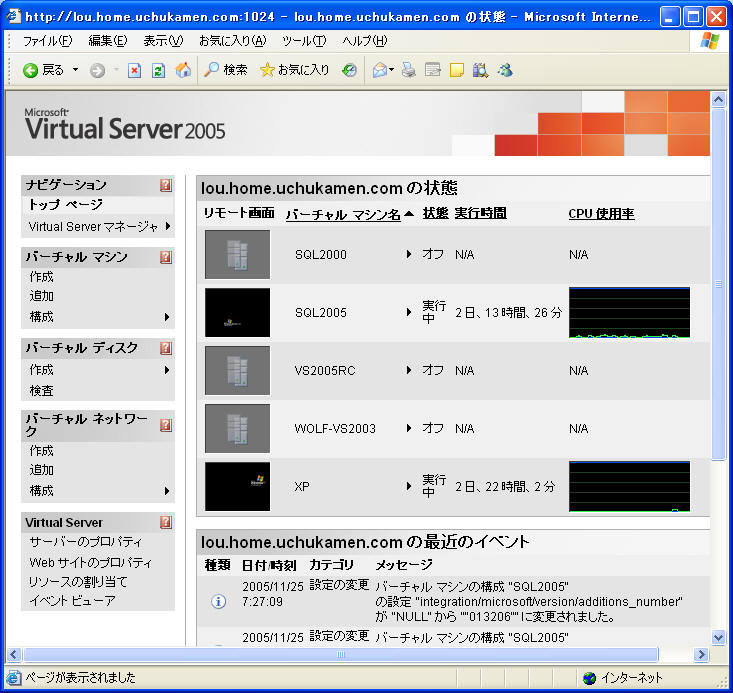The height and width of the screenshot is (693, 733).
Task: Click help icon in ナビゲーション header
Action: coord(166,185)
